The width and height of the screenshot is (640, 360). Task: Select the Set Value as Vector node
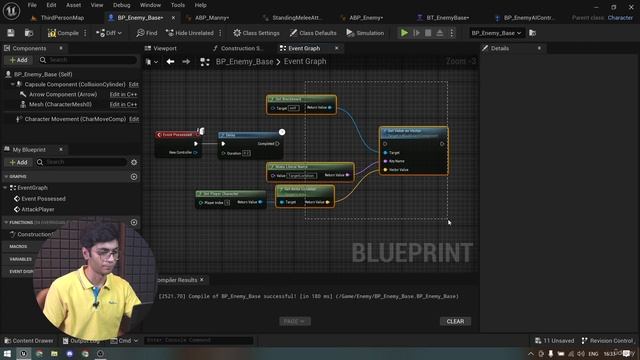pos(413,151)
